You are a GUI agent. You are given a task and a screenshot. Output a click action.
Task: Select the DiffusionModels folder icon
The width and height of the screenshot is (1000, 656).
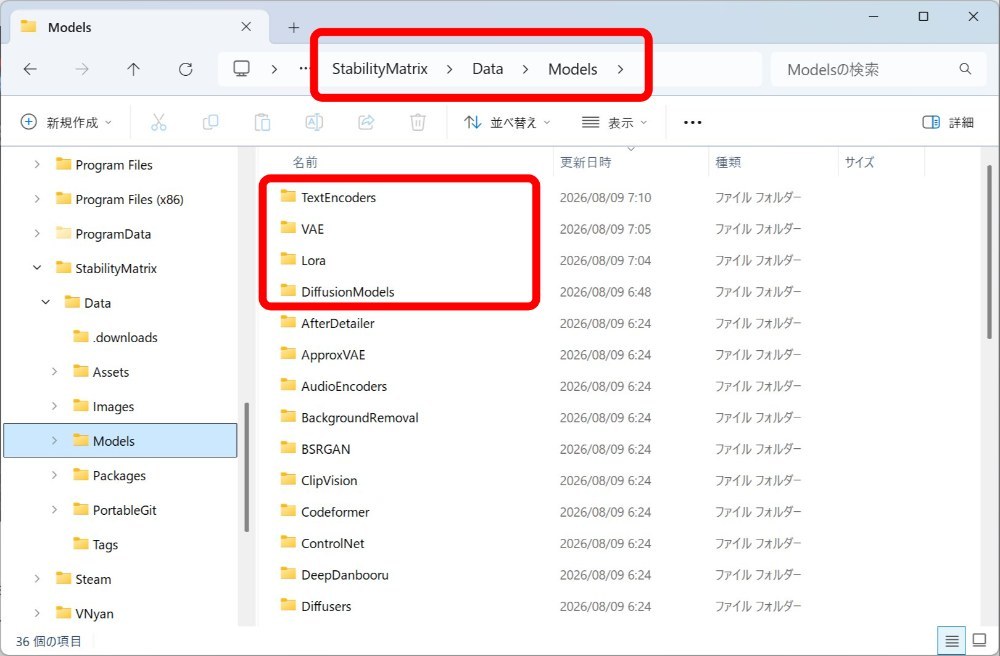point(288,291)
